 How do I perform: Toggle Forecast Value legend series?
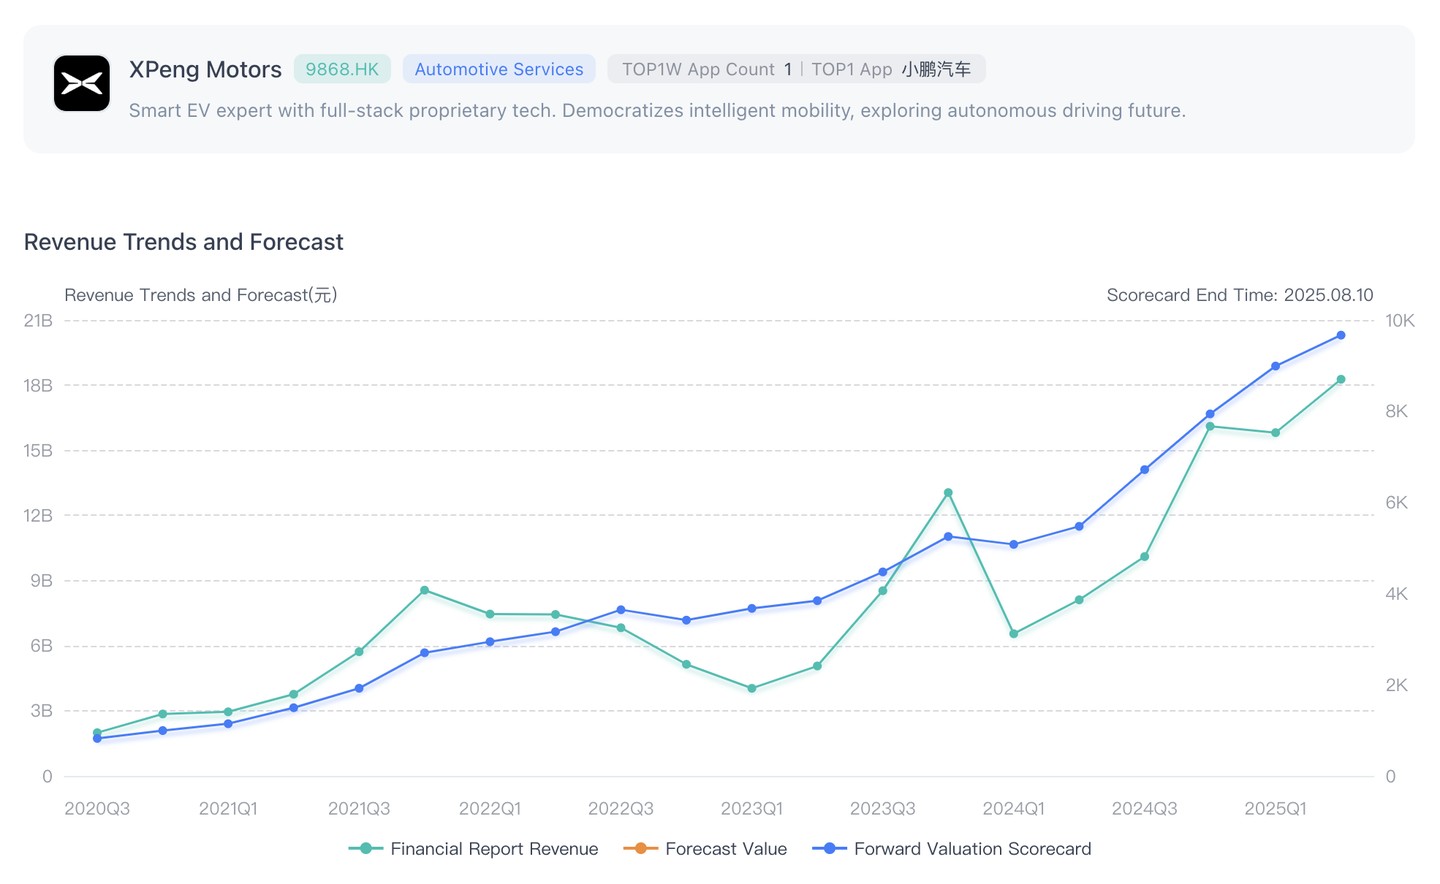point(726,849)
